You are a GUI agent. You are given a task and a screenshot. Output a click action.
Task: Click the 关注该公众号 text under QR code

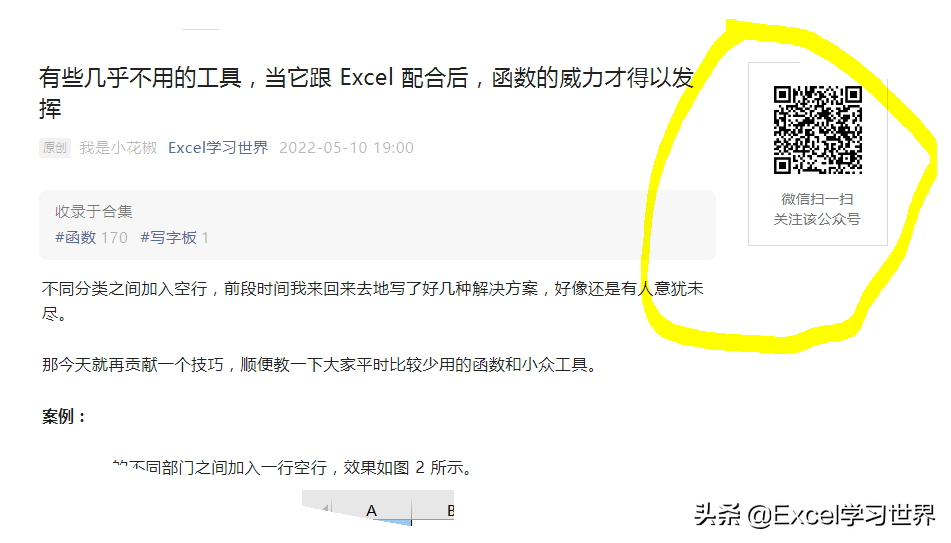point(817,219)
